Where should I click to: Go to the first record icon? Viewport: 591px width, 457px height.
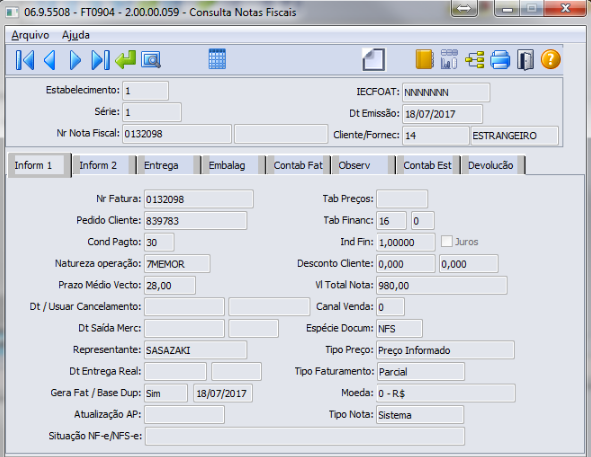click(25, 60)
